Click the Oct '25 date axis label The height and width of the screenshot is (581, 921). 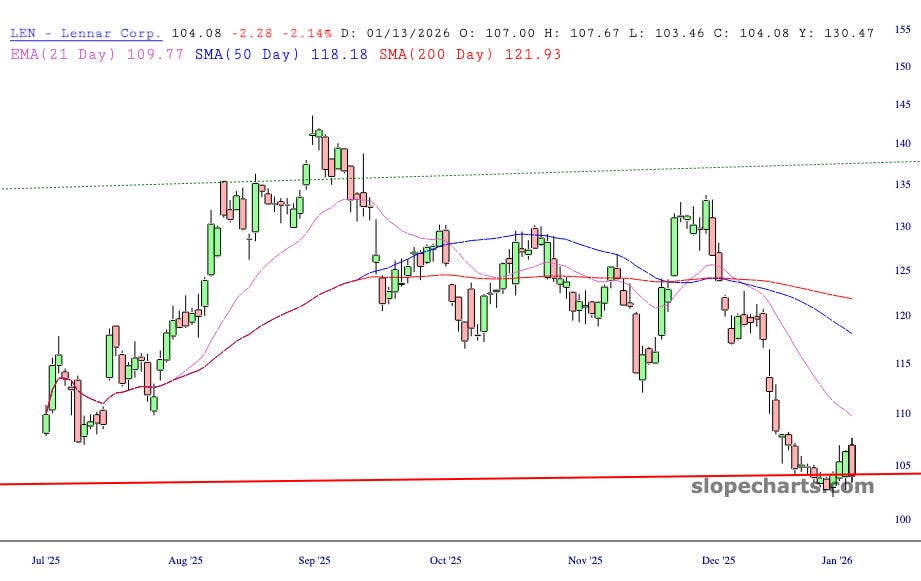446,560
